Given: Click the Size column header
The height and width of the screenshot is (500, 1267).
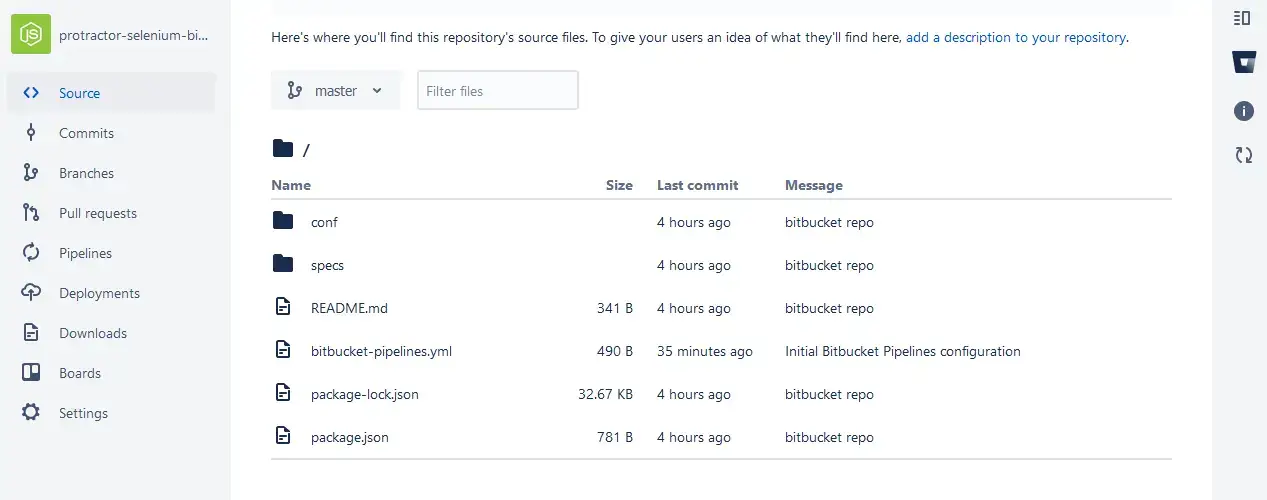Looking at the screenshot, I should [x=619, y=185].
